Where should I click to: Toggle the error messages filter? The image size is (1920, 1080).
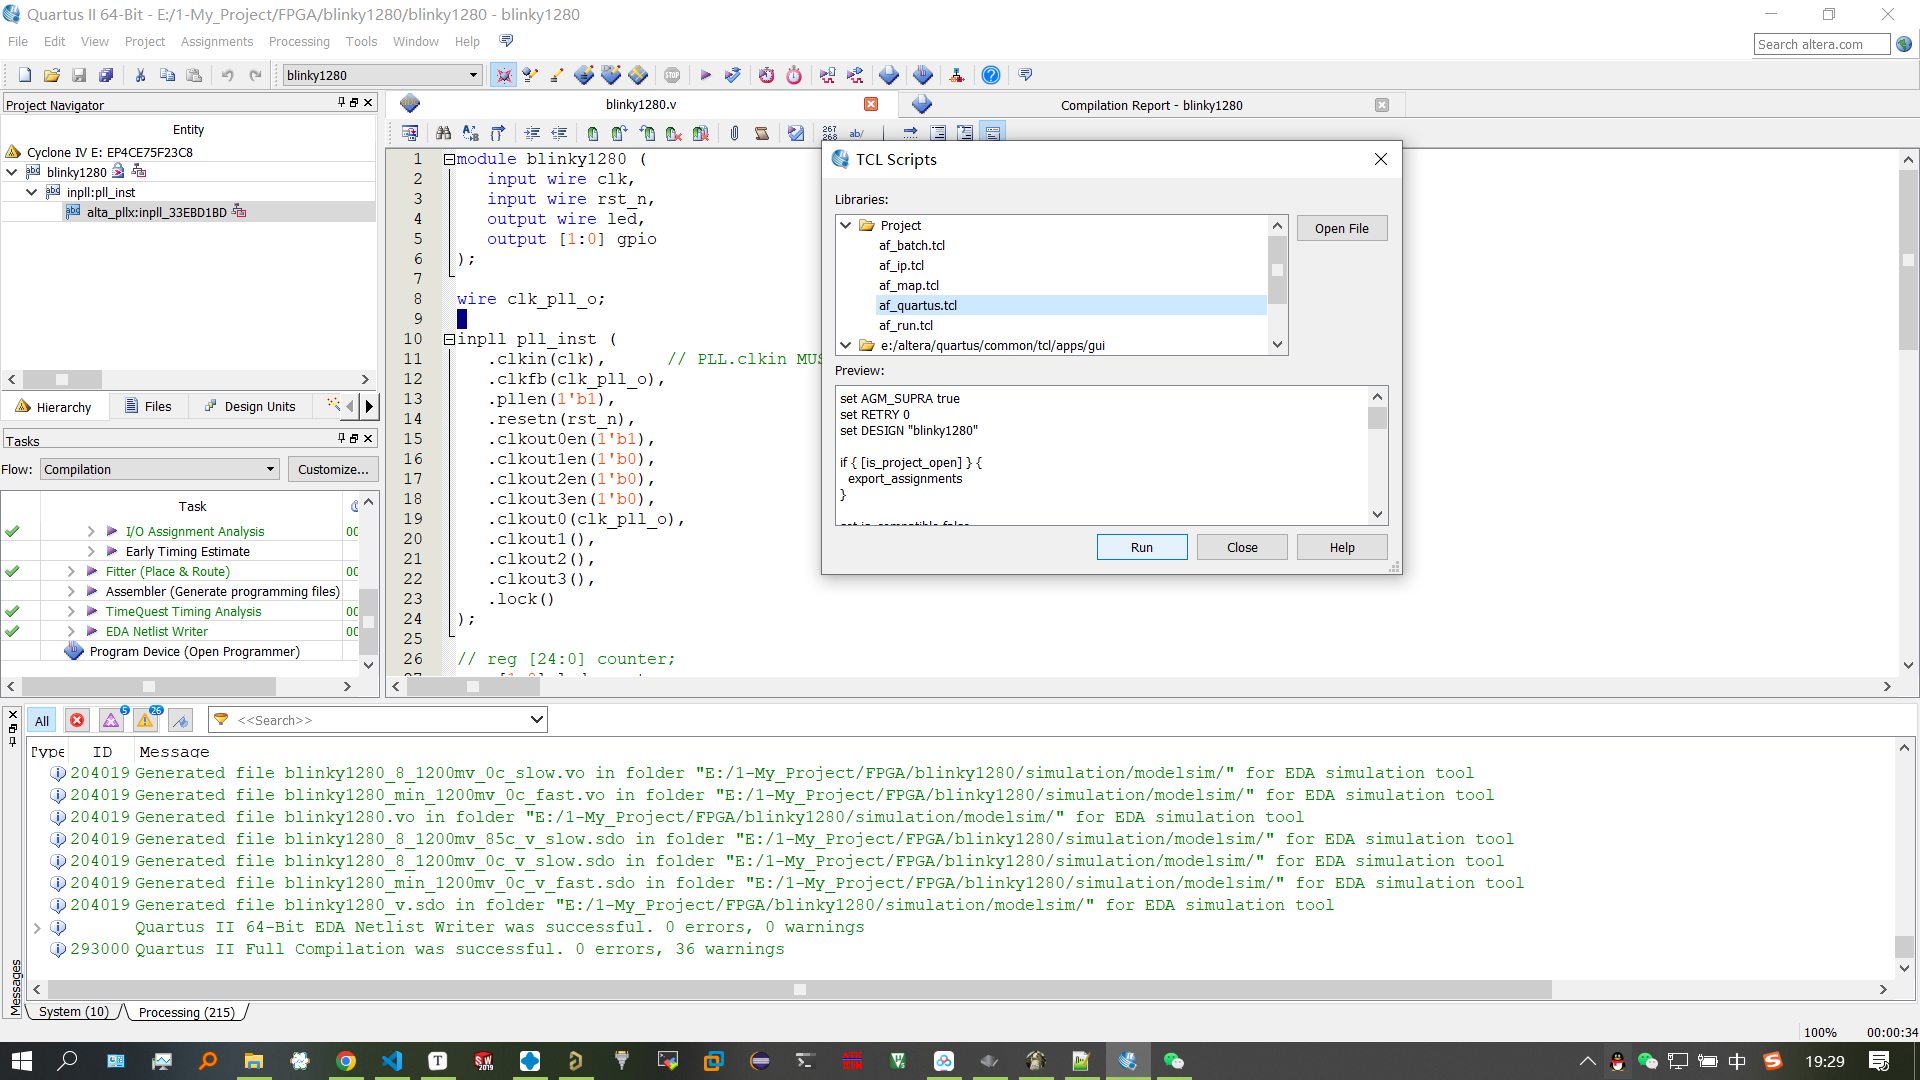point(77,720)
